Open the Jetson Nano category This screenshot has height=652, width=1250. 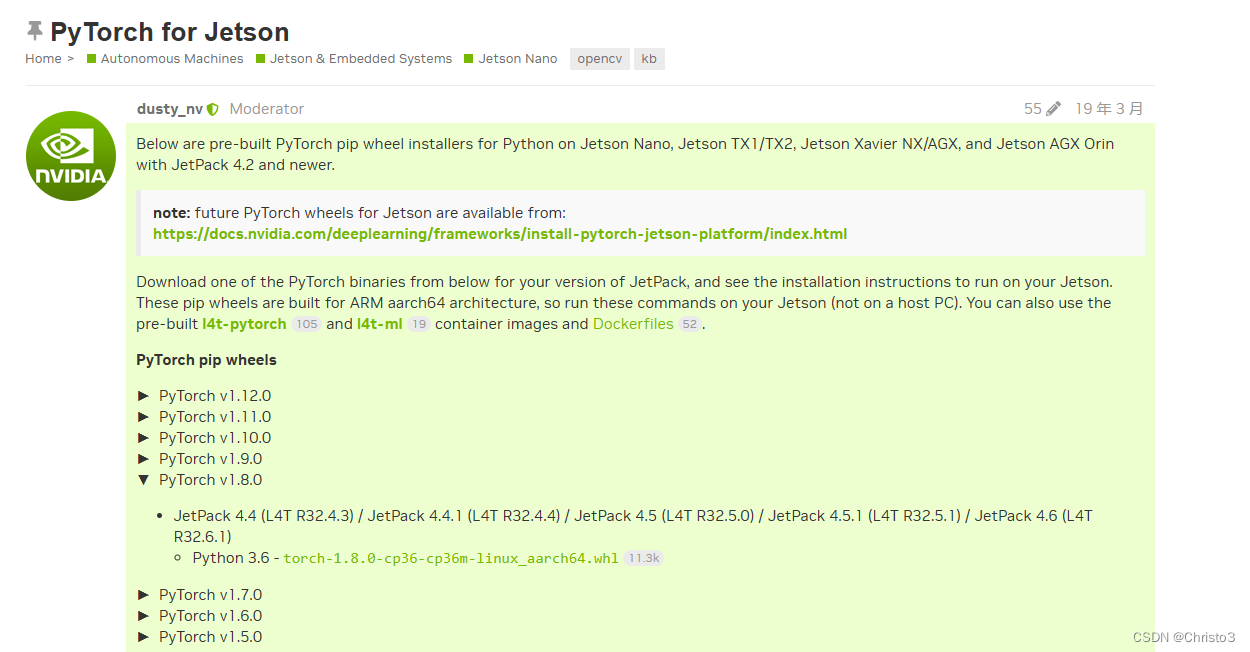point(511,59)
